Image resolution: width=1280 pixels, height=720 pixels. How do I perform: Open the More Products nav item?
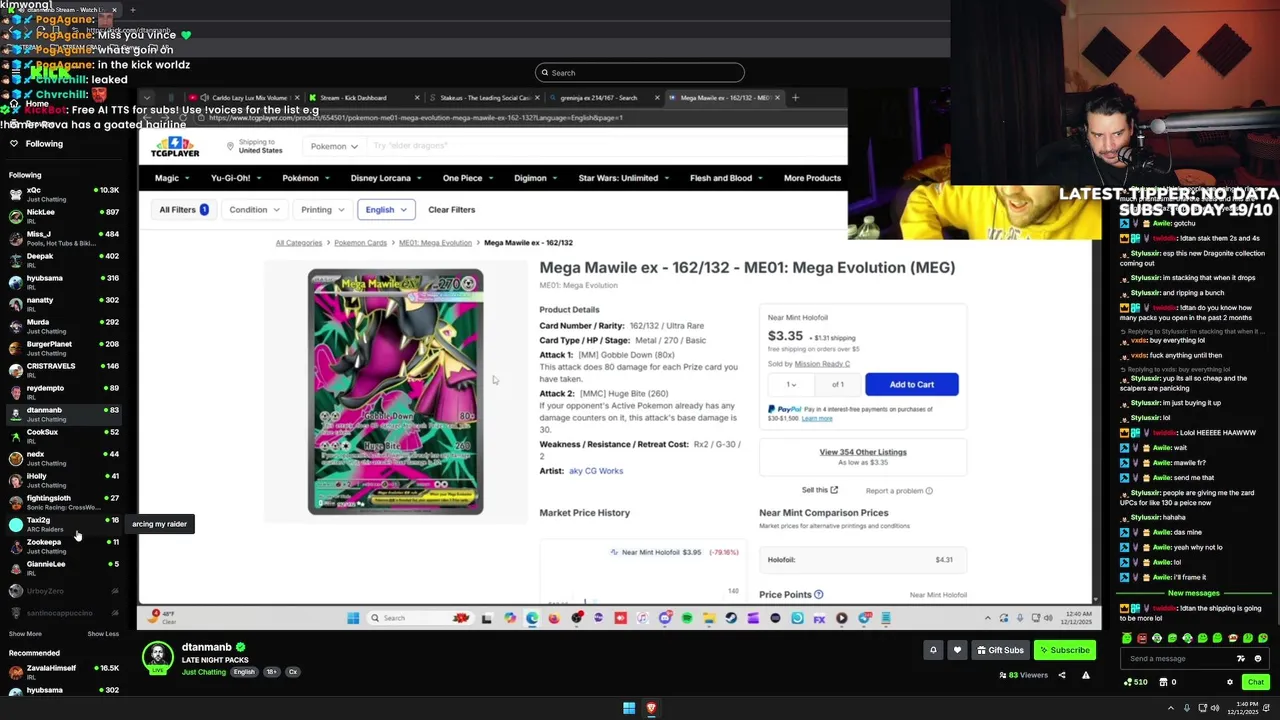click(812, 178)
